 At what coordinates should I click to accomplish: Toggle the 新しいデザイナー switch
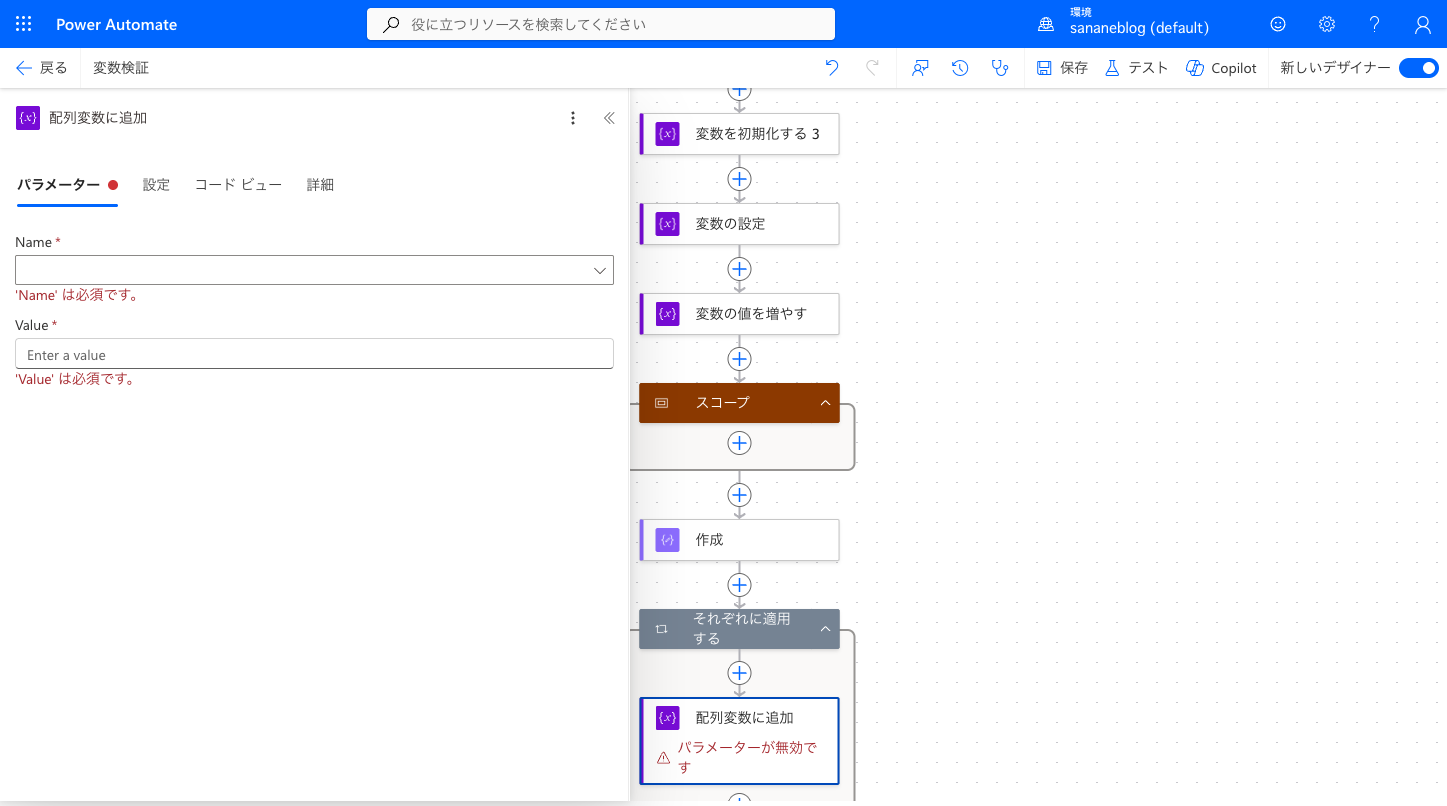point(1418,68)
